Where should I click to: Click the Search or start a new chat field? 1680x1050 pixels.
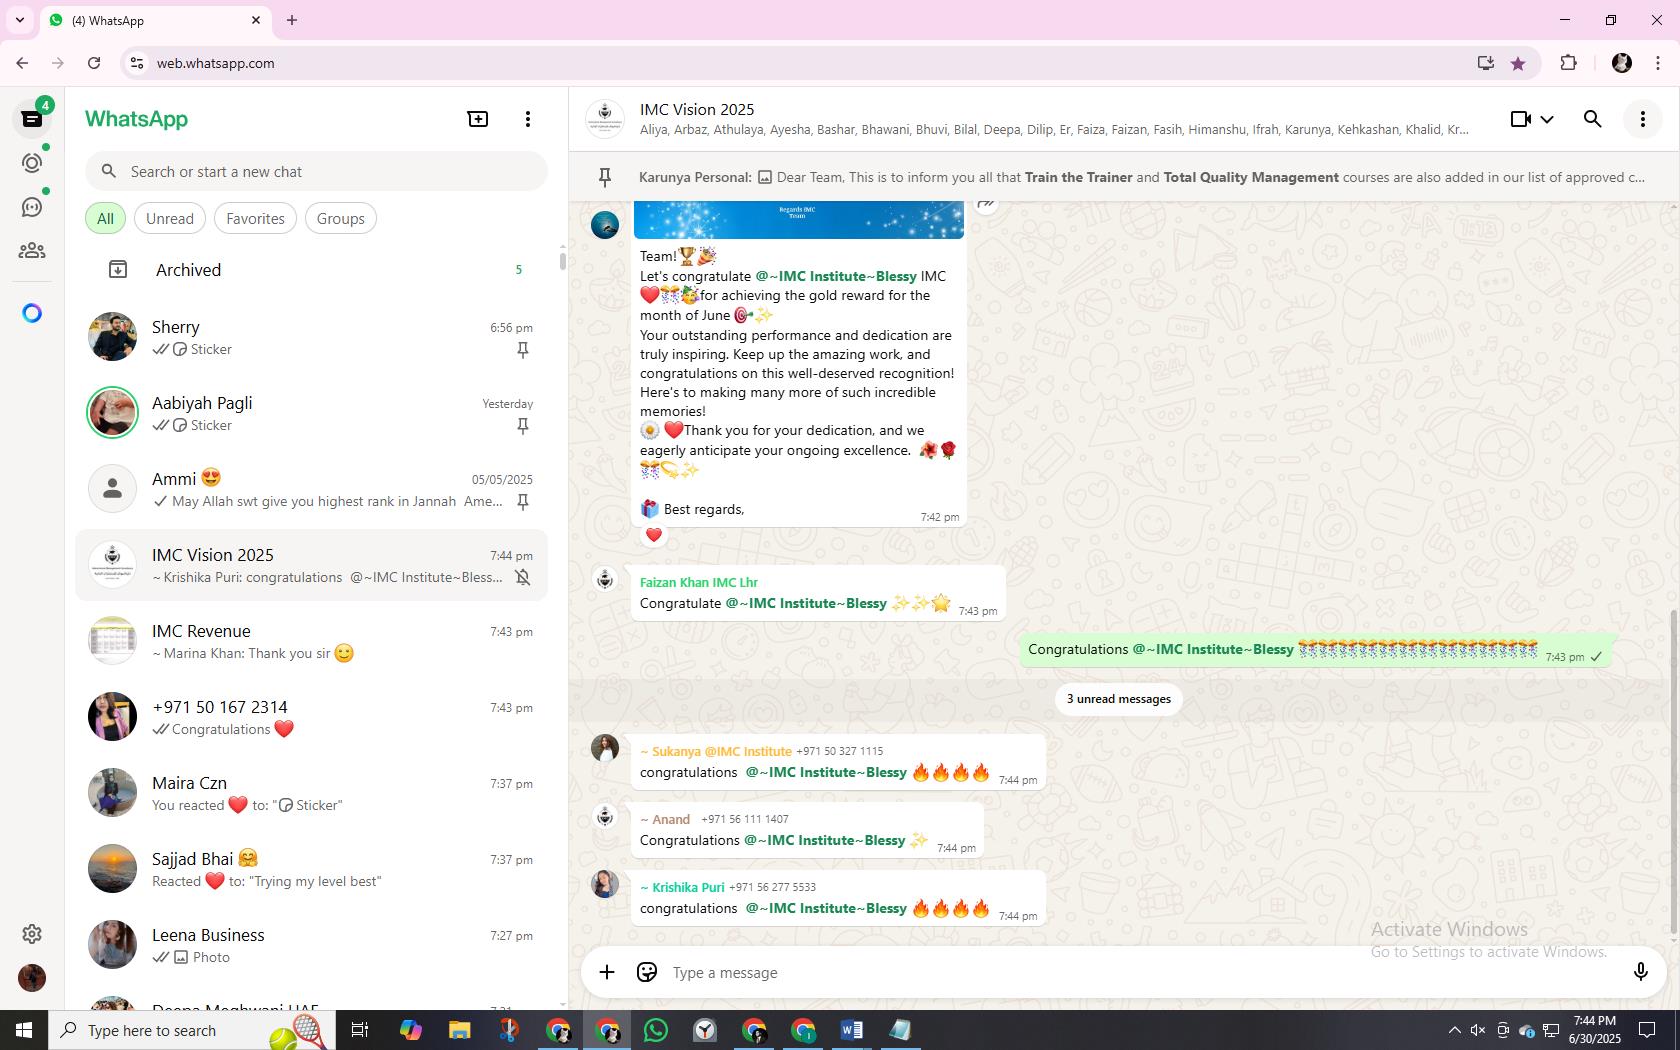tap(316, 172)
